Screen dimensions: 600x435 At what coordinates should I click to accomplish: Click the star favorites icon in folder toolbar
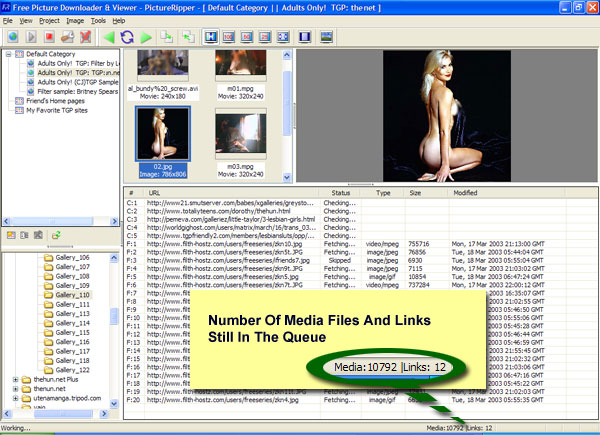(11, 235)
